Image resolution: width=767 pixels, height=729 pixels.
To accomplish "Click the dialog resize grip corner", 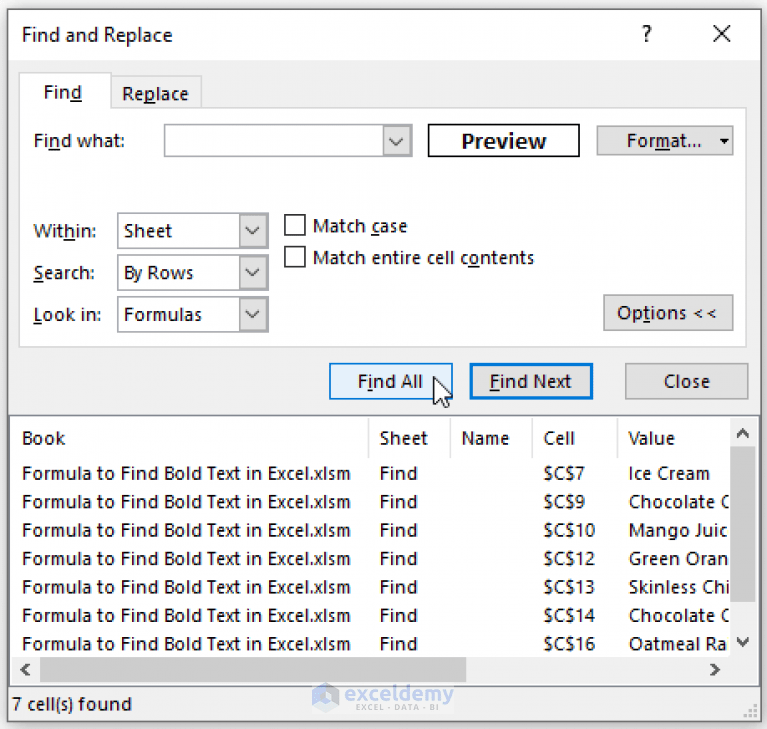I will click(750, 712).
